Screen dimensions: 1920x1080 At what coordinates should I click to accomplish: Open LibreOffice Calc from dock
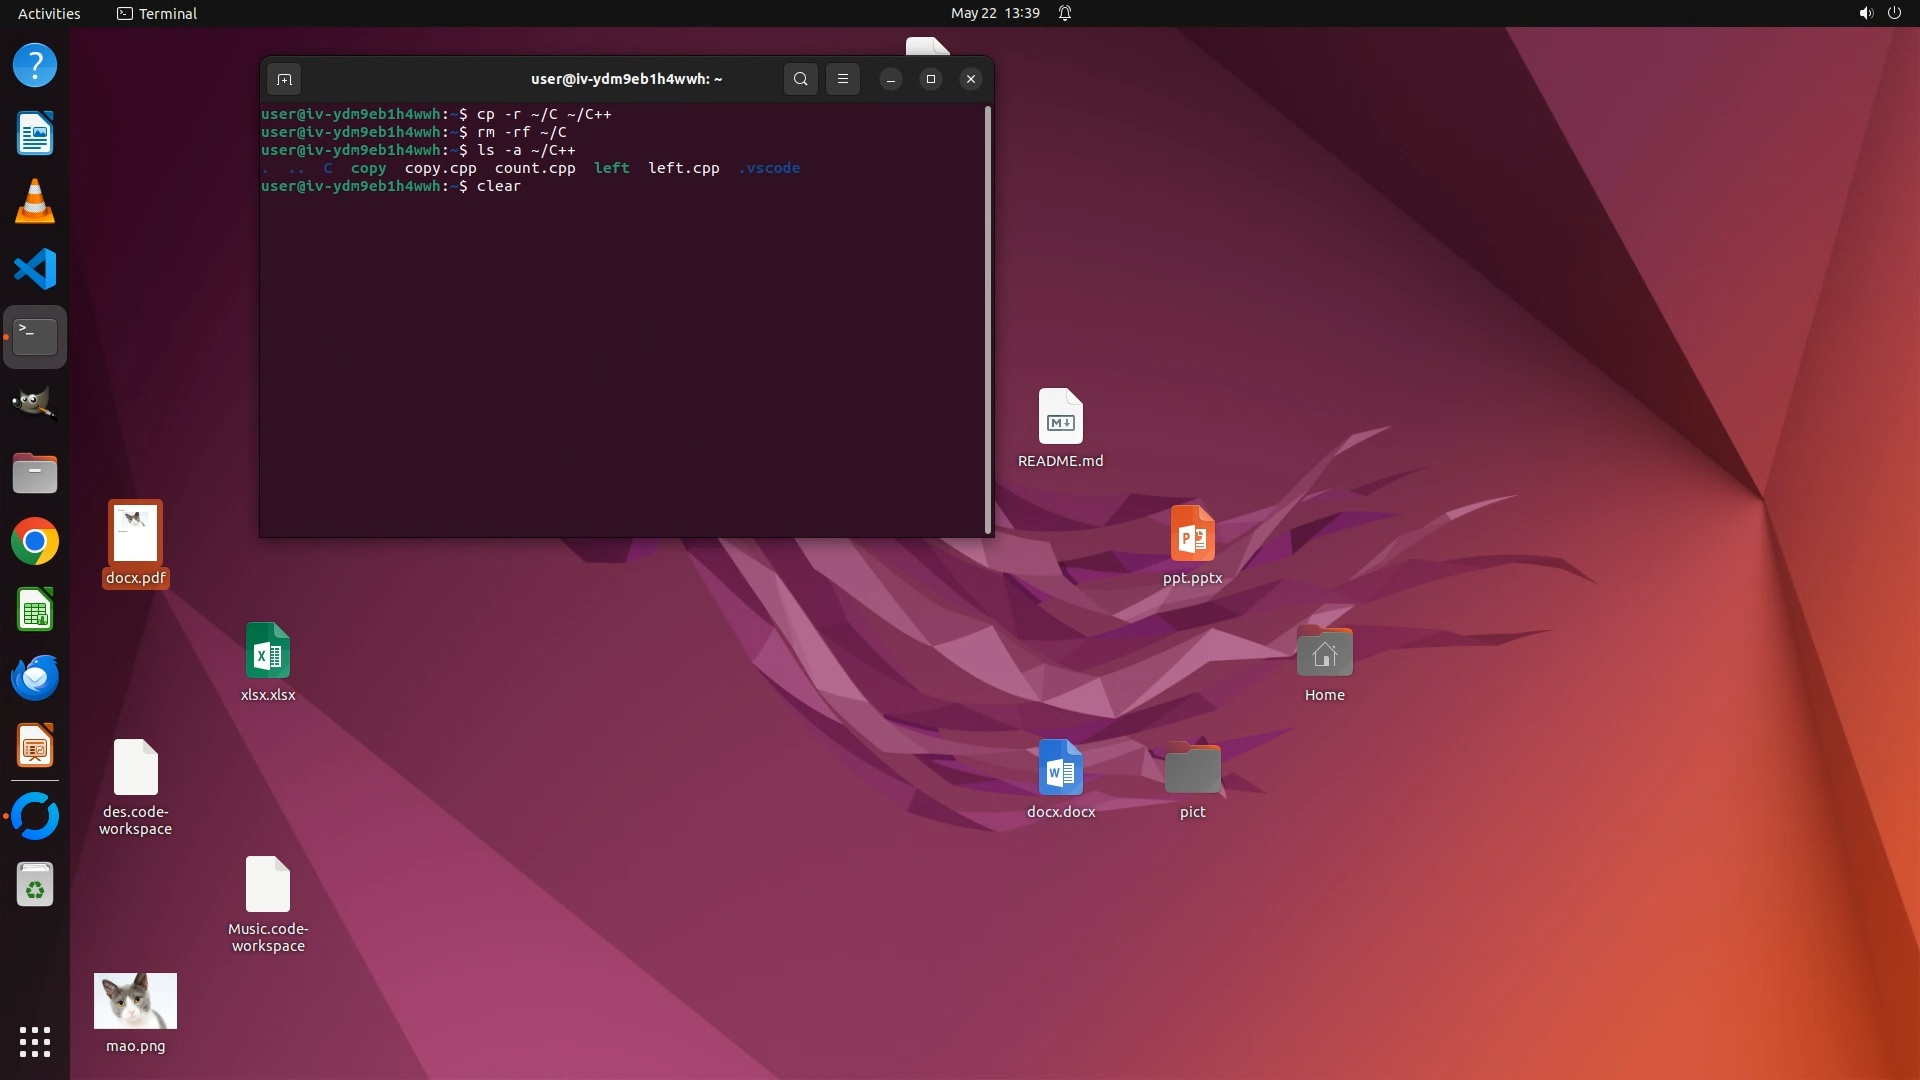point(35,610)
